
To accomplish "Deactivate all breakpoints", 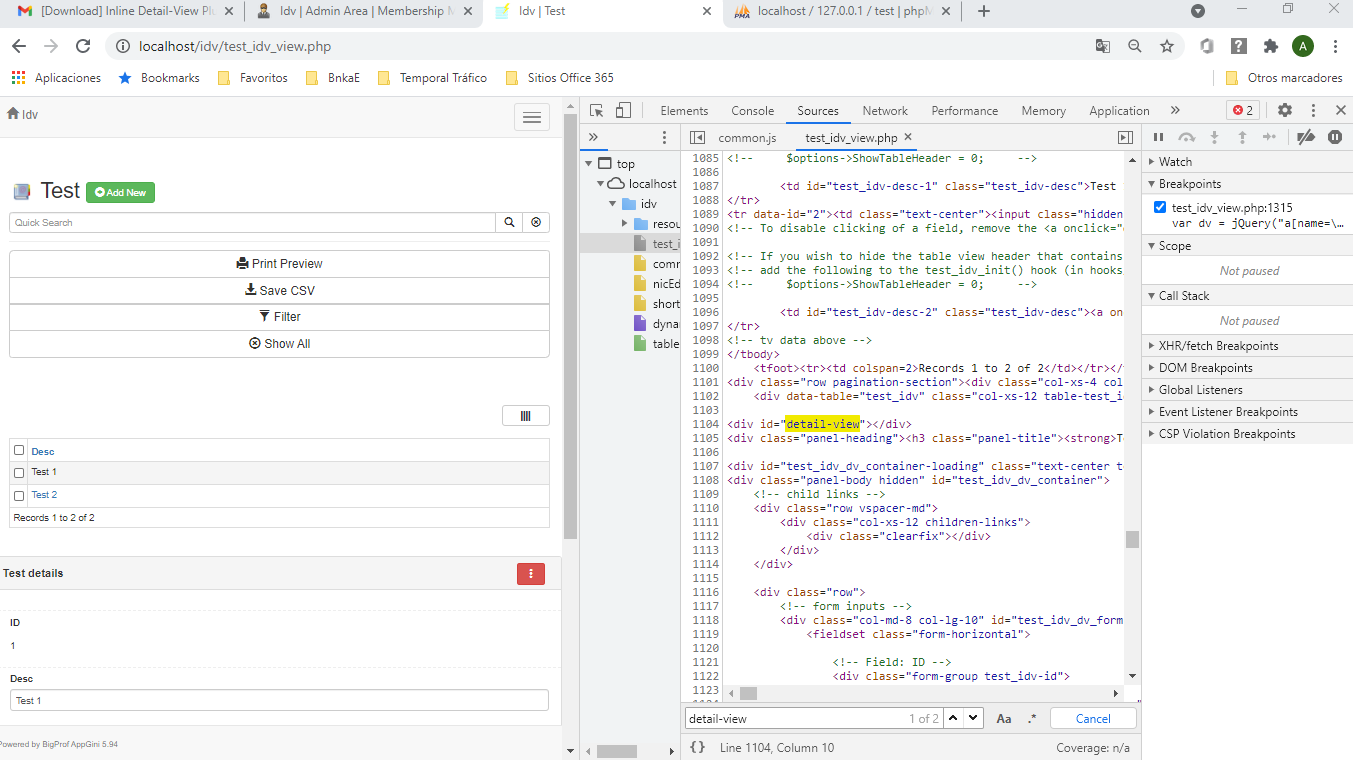I will [x=1306, y=137].
